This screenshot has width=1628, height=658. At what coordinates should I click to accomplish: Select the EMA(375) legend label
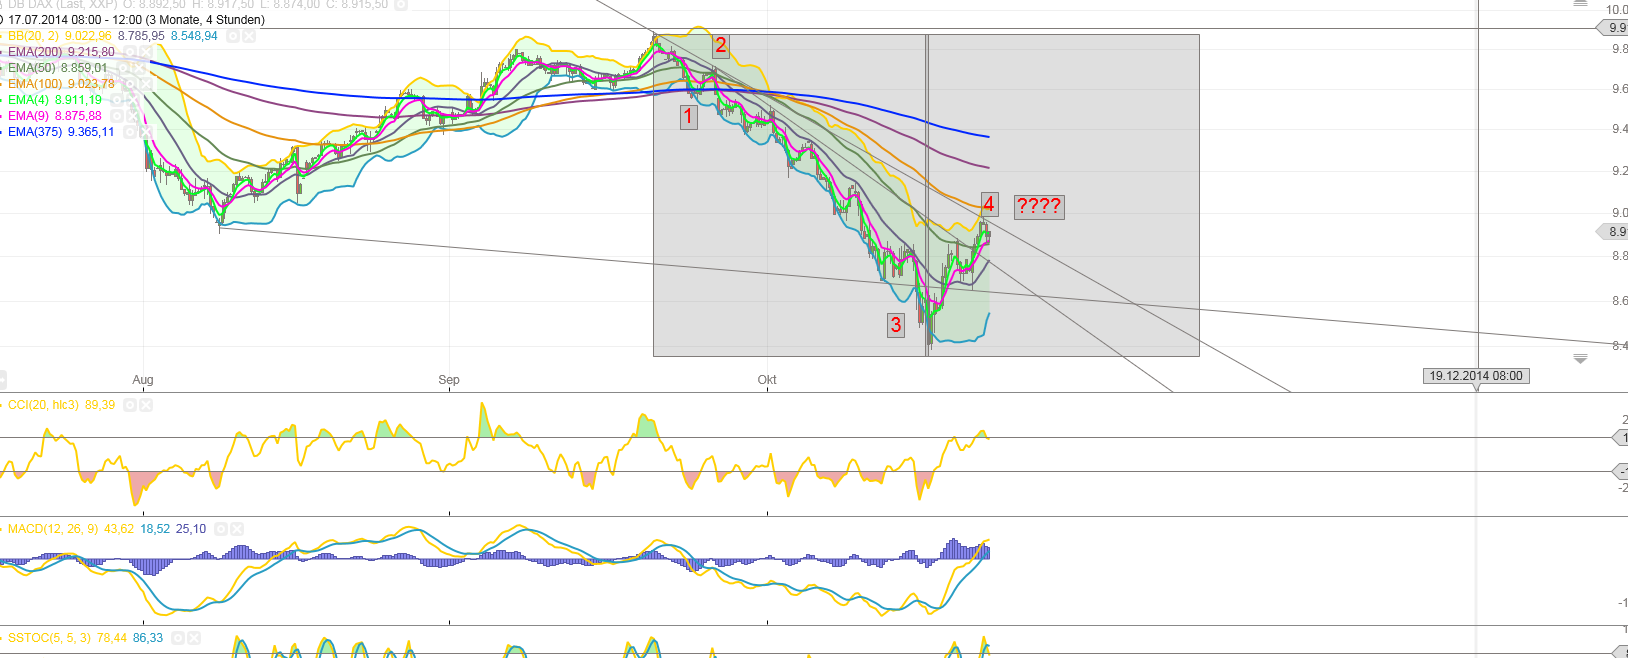pos(35,132)
